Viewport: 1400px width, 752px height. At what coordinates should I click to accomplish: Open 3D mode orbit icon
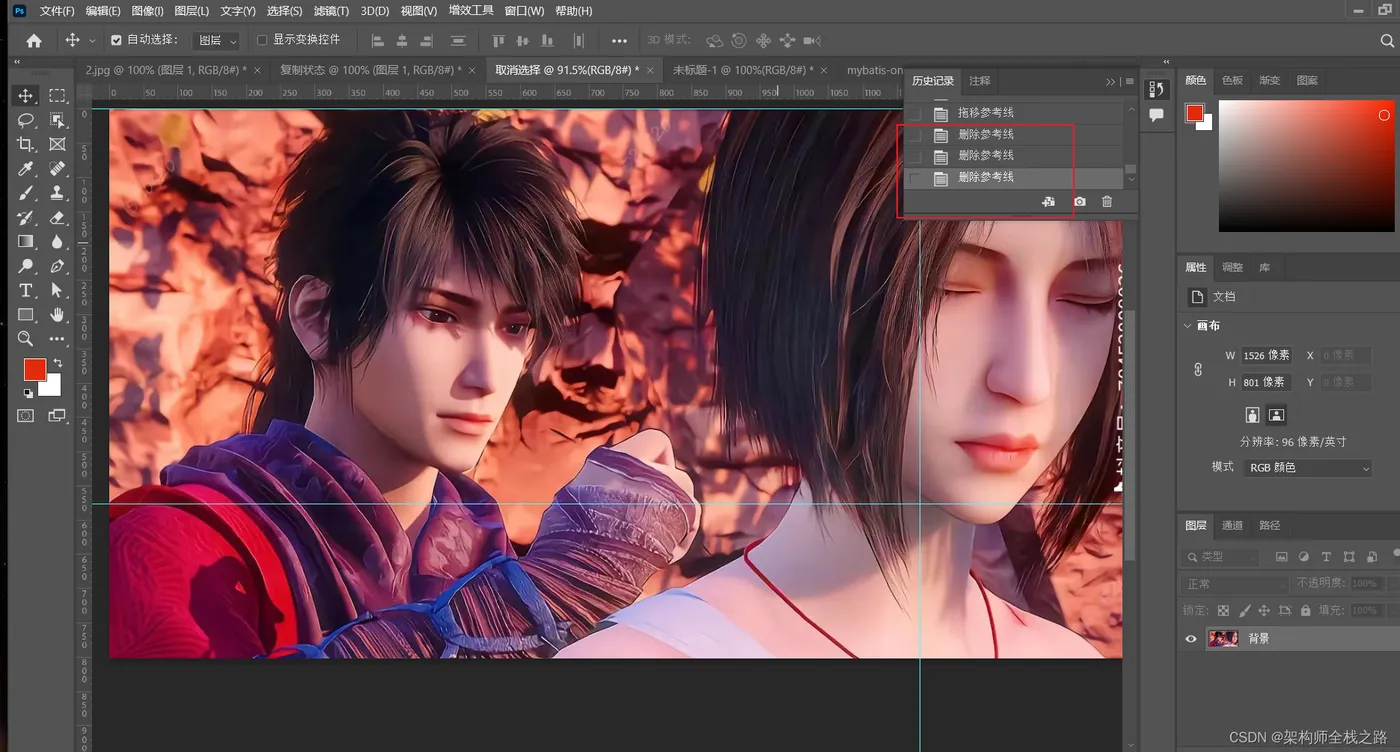pyautogui.click(x=715, y=41)
